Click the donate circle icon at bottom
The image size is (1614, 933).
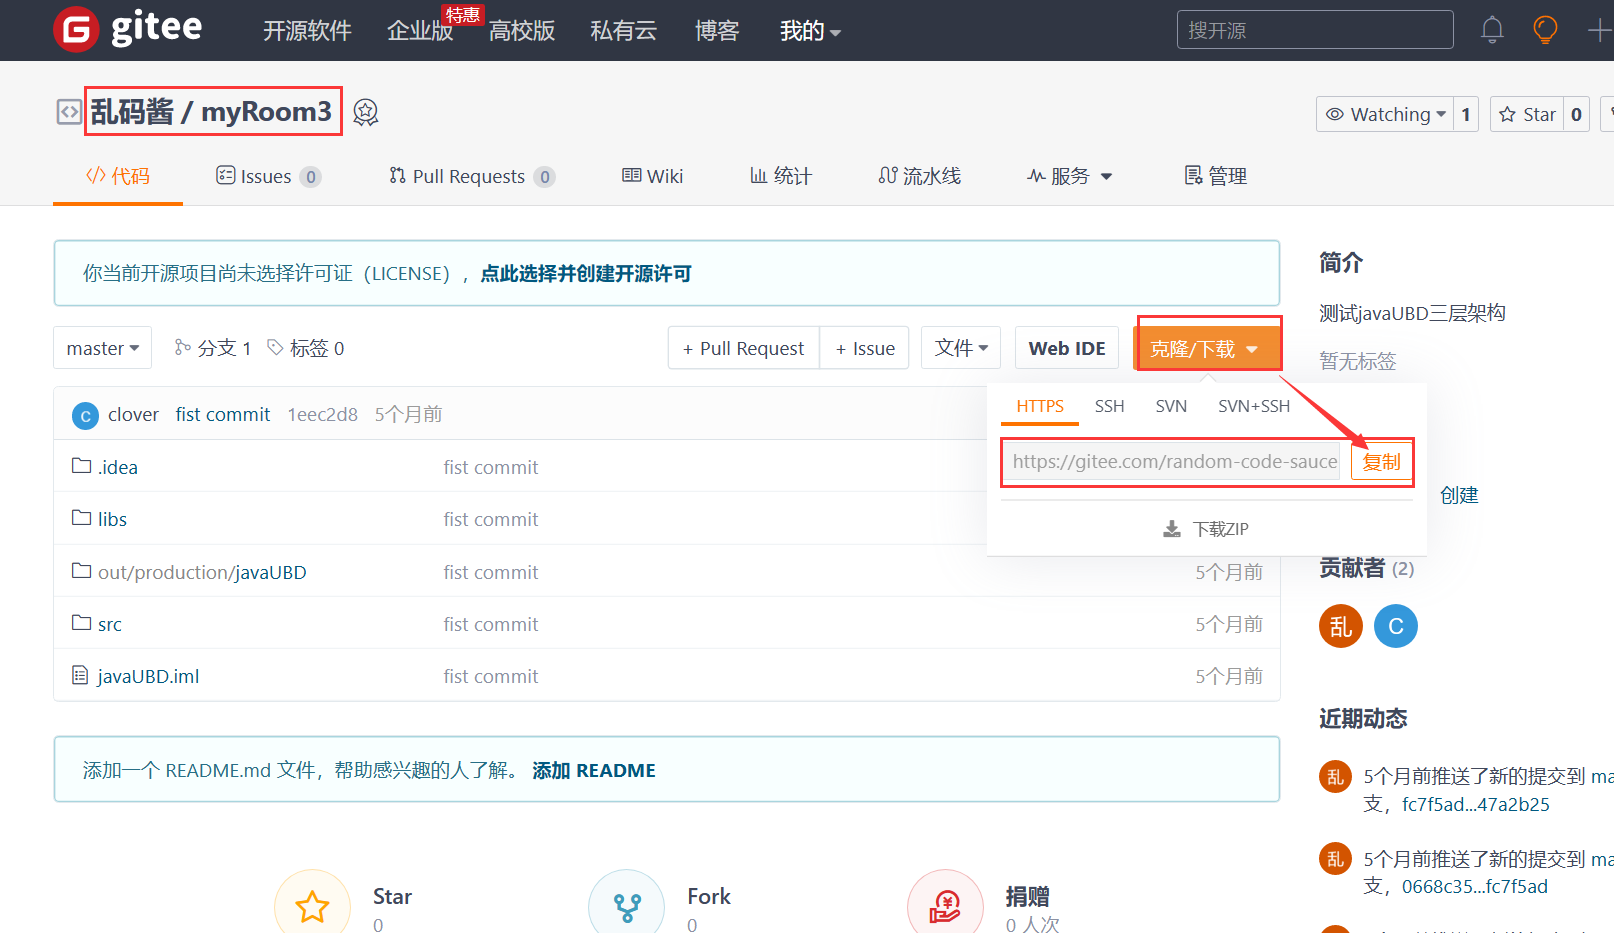point(945,905)
